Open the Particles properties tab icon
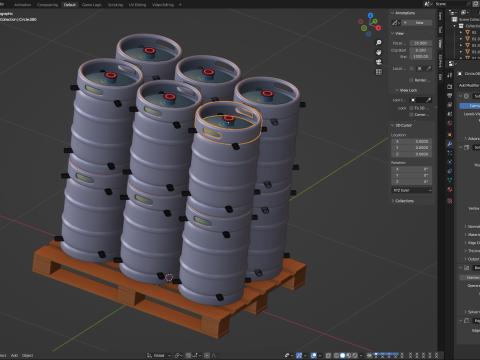This screenshot has width=480, height=360. point(450,153)
